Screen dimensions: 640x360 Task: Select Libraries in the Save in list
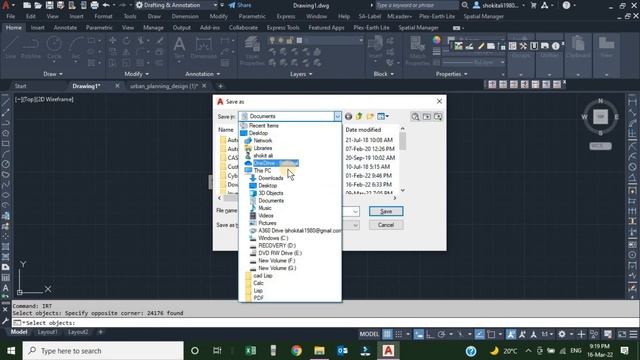coord(262,148)
